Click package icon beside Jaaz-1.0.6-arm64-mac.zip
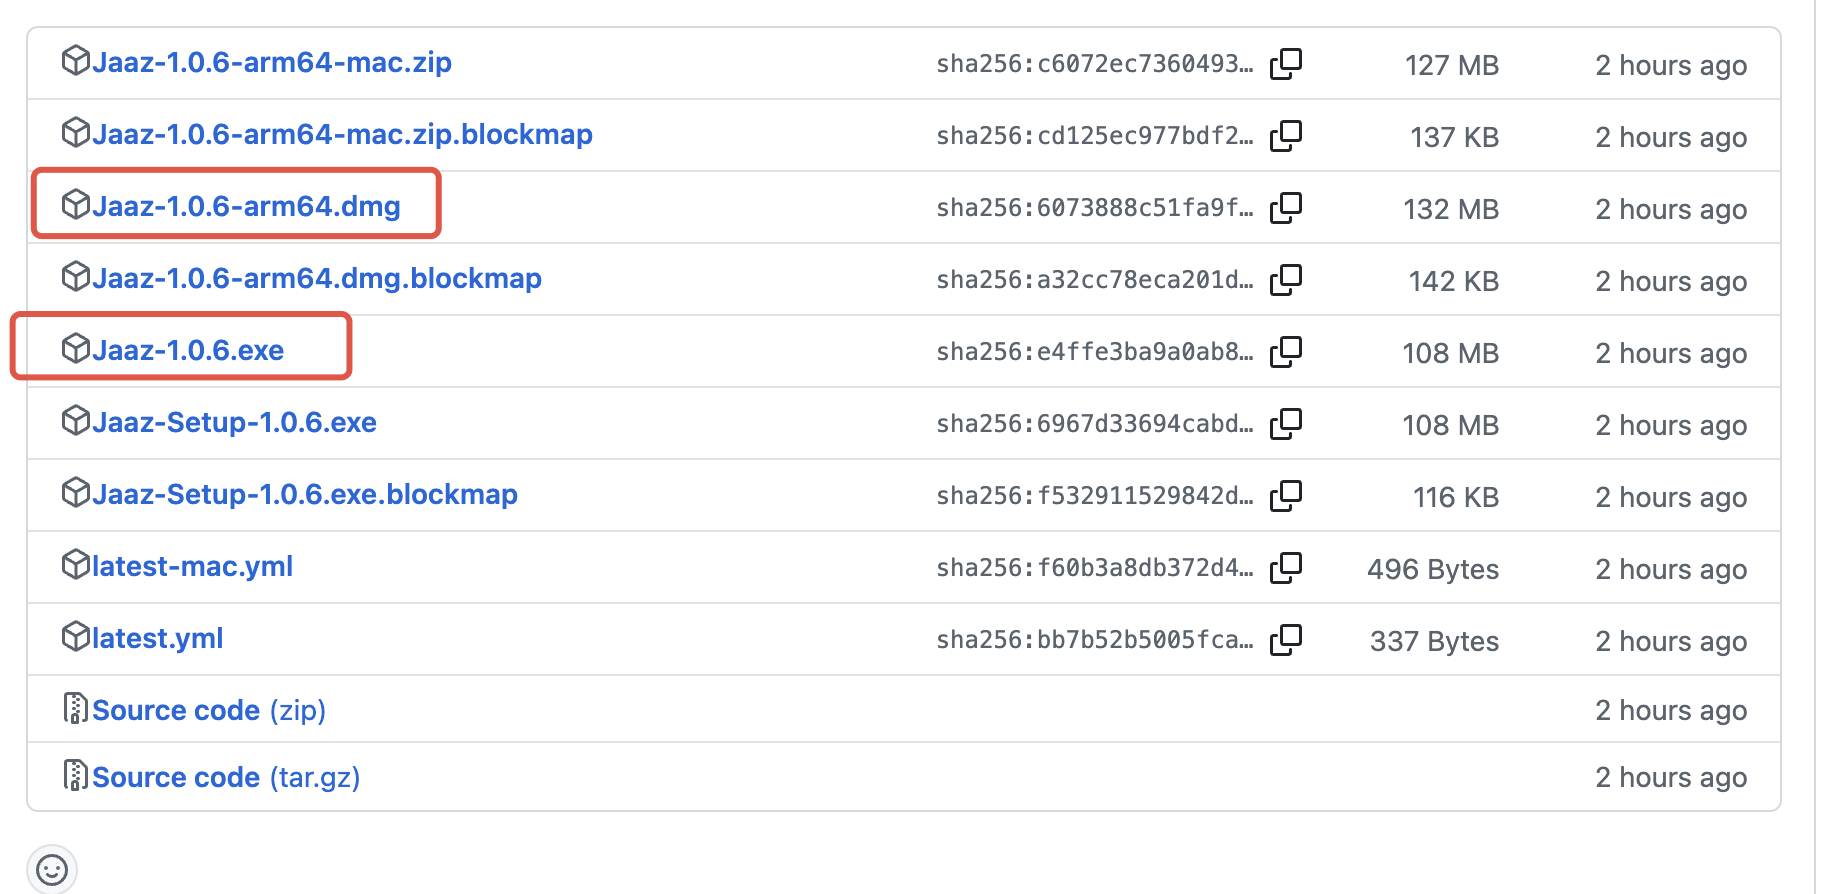 click(x=76, y=61)
